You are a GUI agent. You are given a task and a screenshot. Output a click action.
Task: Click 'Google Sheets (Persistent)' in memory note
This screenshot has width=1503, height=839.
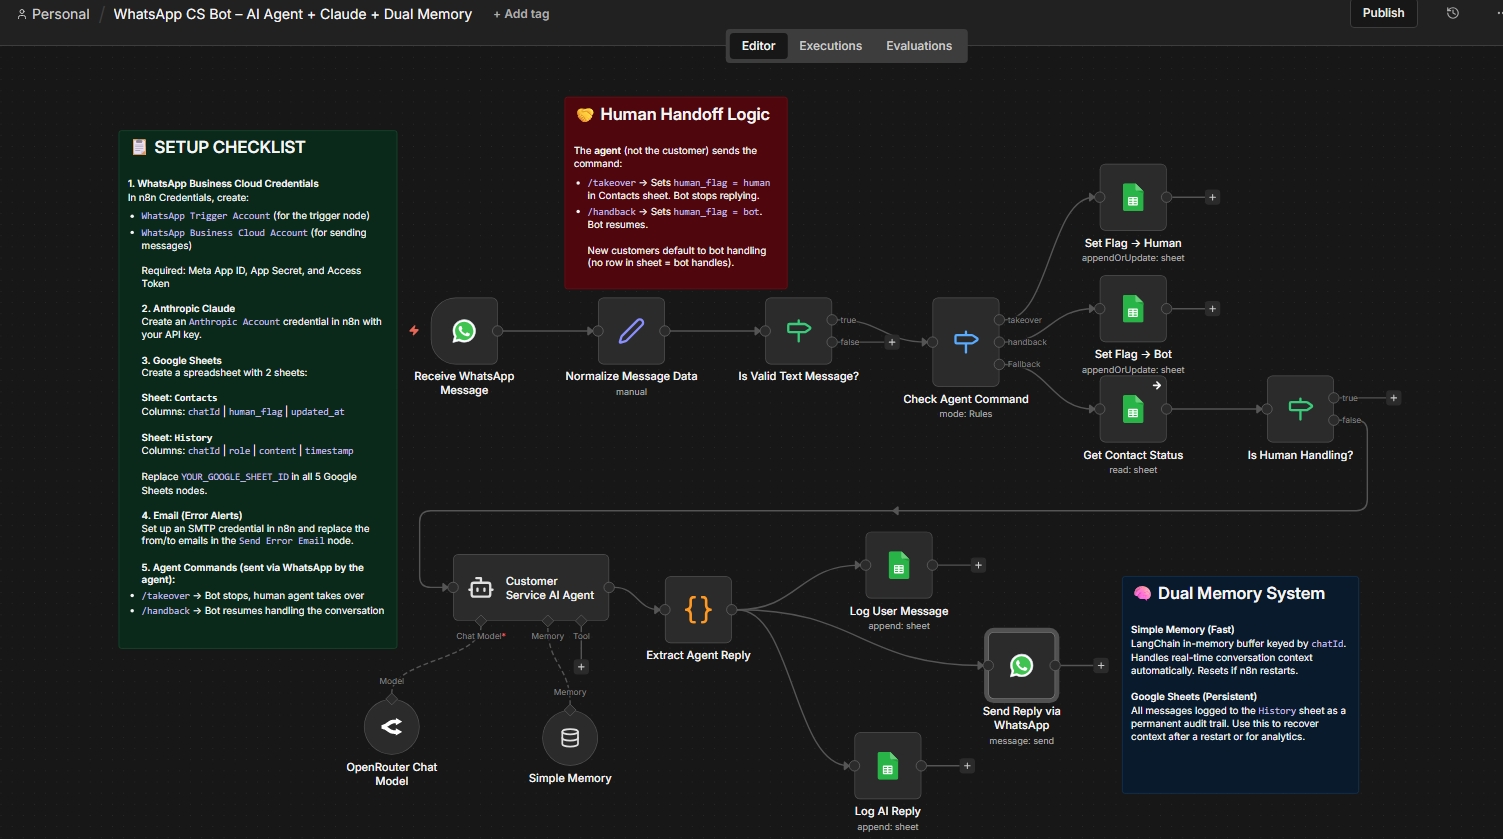pyautogui.click(x=1194, y=696)
